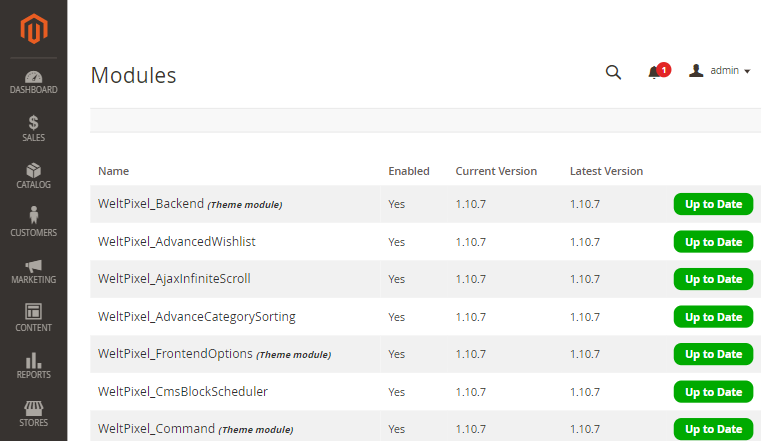The image size is (767, 441).
Task: Click the search magnifier icon
Action: click(613, 72)
